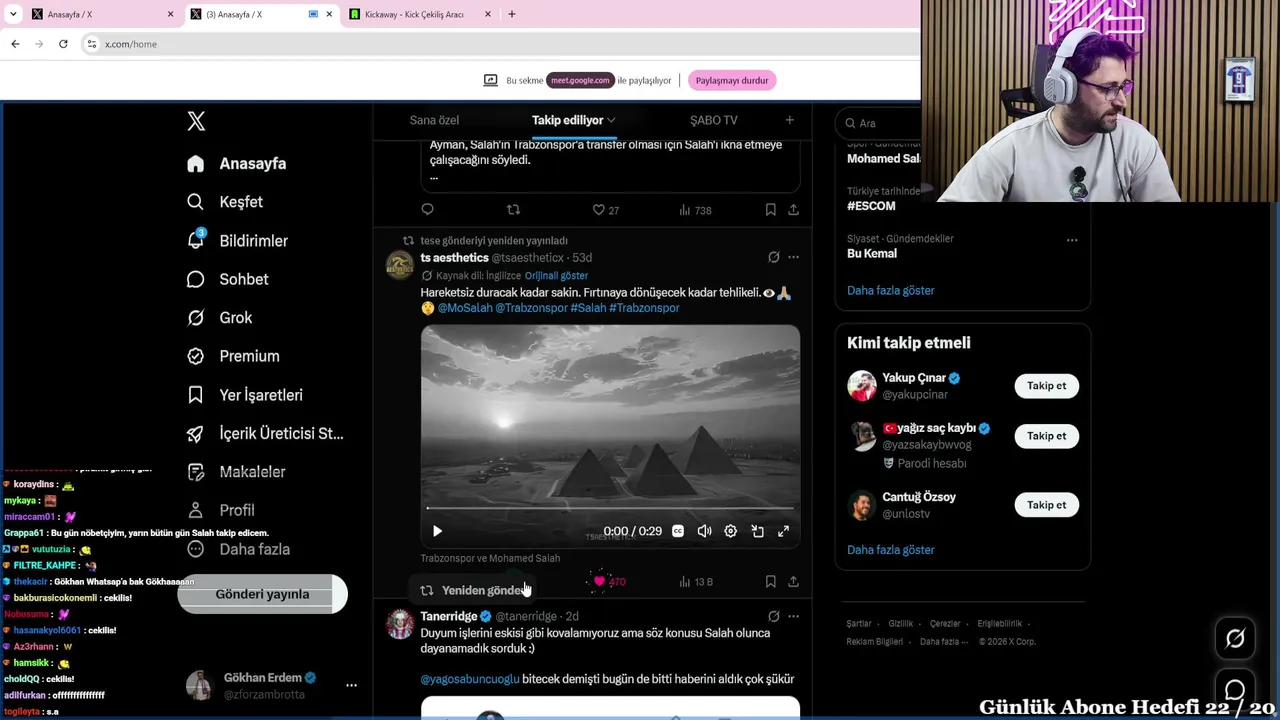Click Grok icon on Tanerridge post

[x=773, y=616]
